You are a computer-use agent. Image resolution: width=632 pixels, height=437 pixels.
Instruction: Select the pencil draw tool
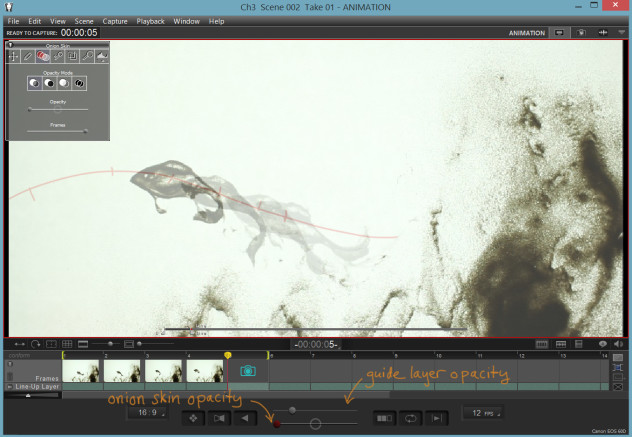click(x=28, y=57)
